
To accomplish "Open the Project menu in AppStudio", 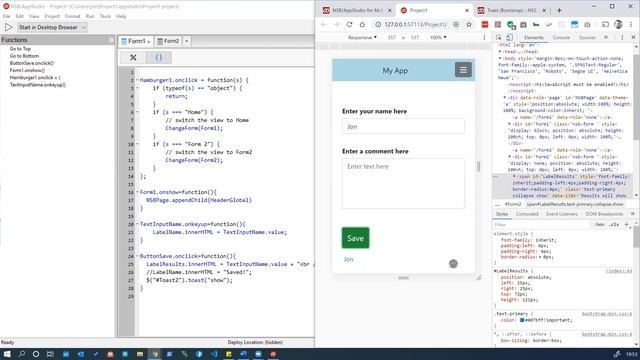I will point(52,16).
